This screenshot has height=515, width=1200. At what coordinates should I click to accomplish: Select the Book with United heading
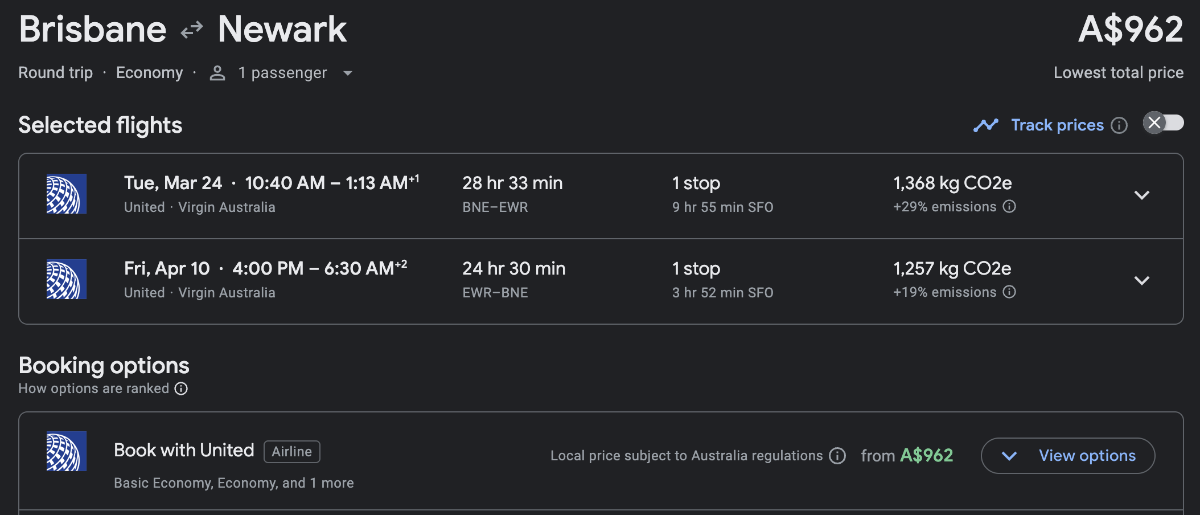click(x=184, y=450)
